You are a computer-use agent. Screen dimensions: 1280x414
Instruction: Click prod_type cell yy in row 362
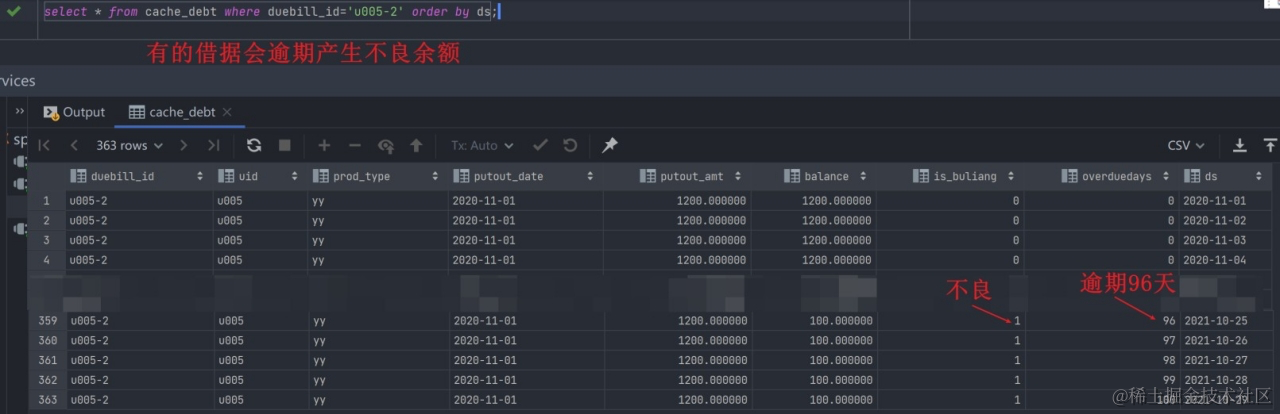(376, 381)
